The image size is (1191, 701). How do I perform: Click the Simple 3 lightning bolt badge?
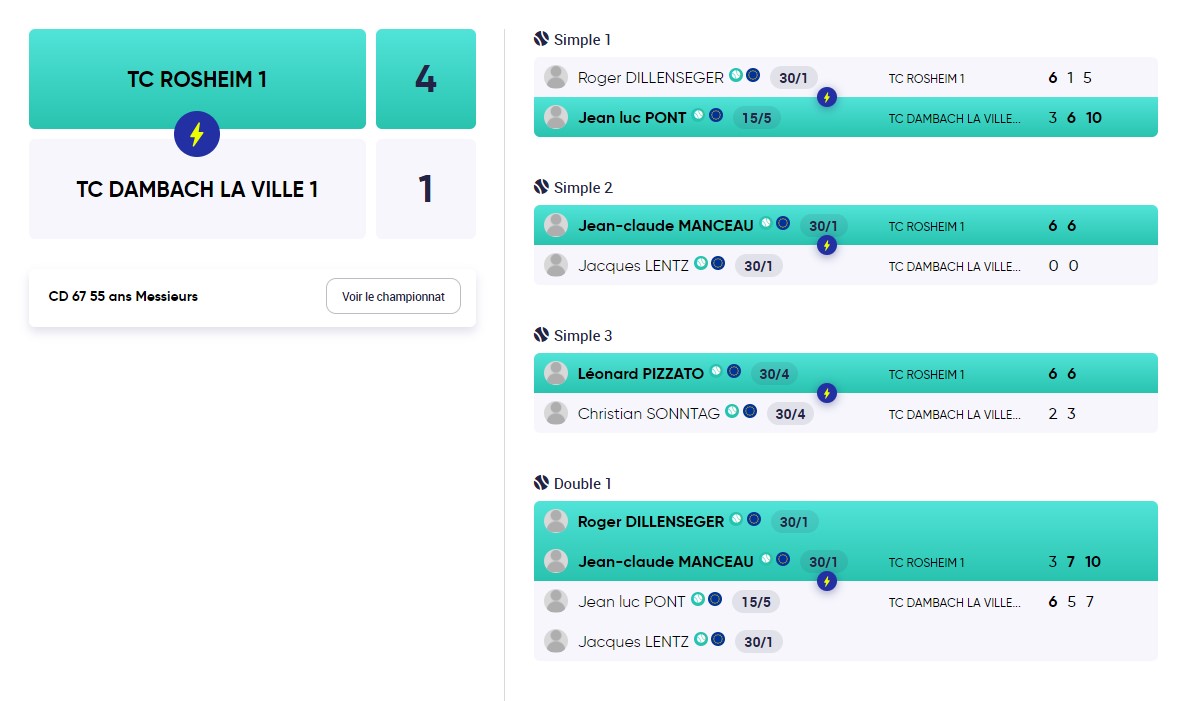click(826, 393)
